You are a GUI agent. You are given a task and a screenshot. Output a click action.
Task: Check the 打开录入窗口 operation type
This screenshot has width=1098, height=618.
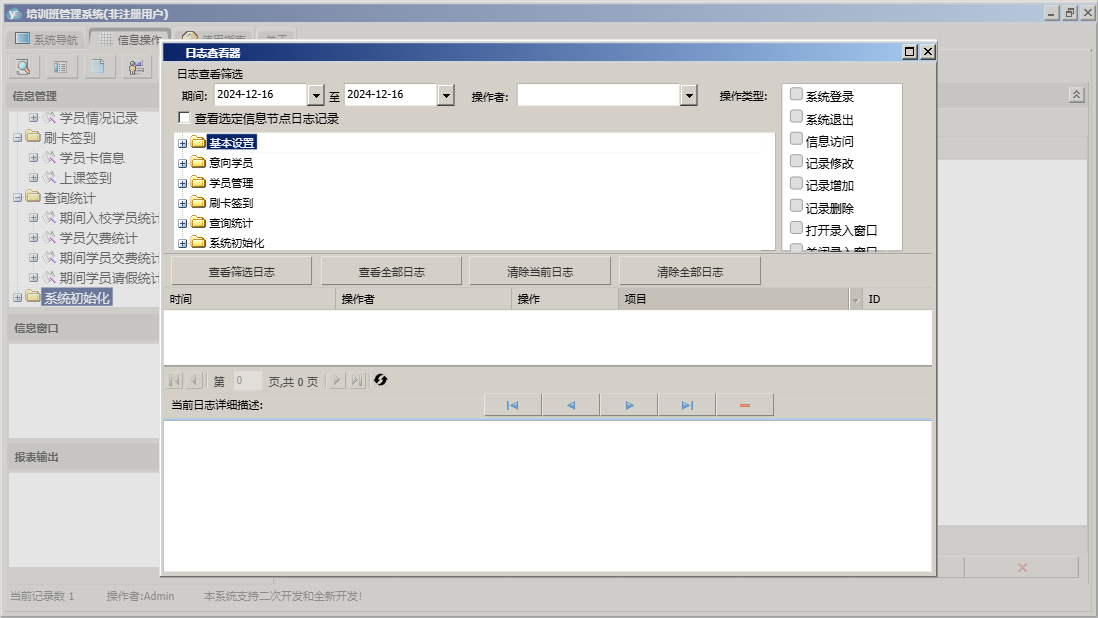click(x=796, y=227)
